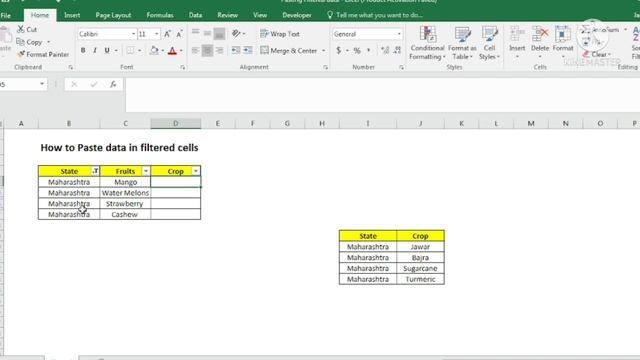Click the middle align icon

207,33
